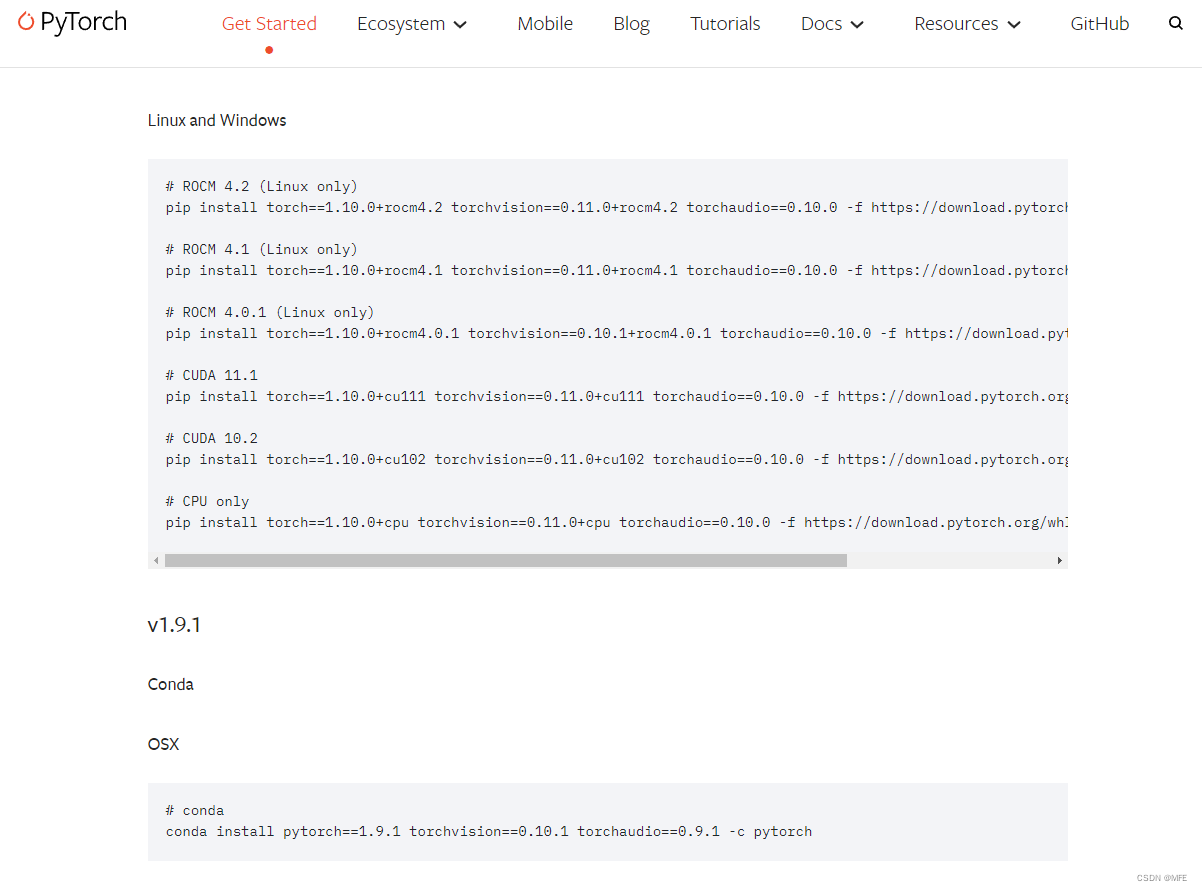1202x891 pixels.
Task: Click the '# ROCM 4.2 (Linux only)' comment
Action: (262, 186)
